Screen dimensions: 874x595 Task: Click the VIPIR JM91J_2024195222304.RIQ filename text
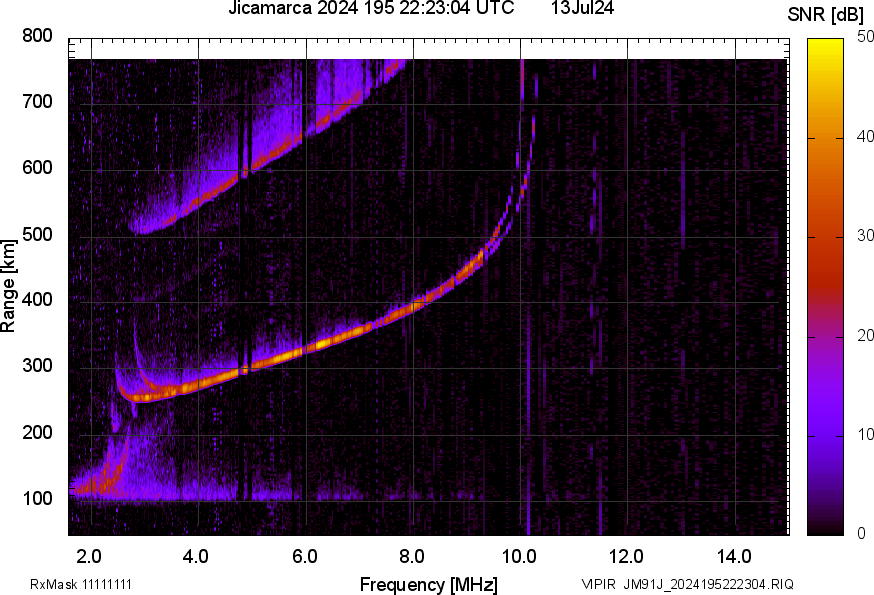point(687,584)
